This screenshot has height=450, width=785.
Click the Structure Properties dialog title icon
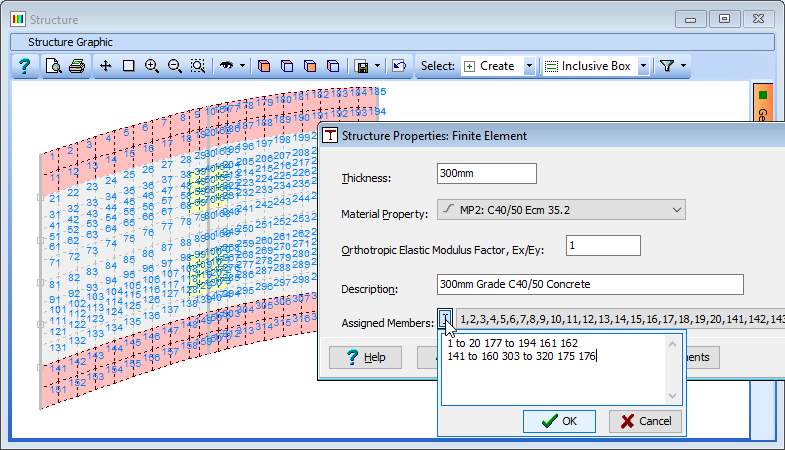[x=329, y=136]
